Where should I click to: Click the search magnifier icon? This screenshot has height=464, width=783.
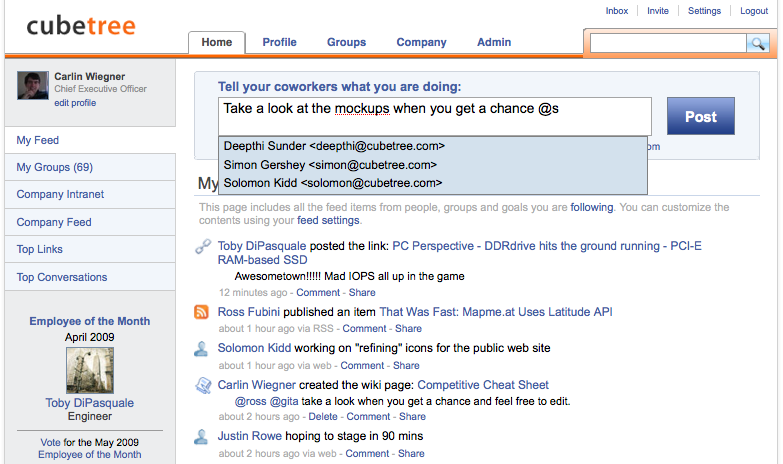(757, 43)
